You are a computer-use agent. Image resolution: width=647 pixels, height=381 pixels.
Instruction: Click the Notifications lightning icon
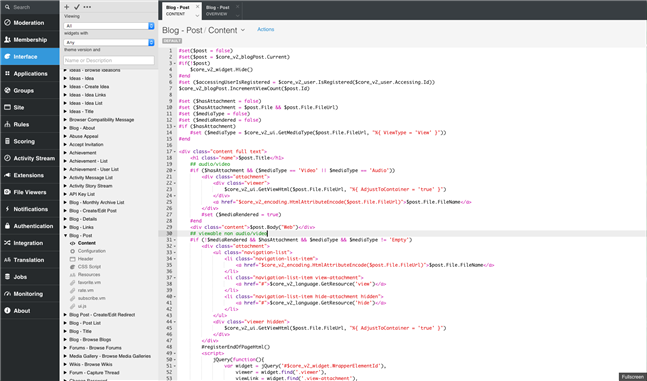(x=7, y=209)
